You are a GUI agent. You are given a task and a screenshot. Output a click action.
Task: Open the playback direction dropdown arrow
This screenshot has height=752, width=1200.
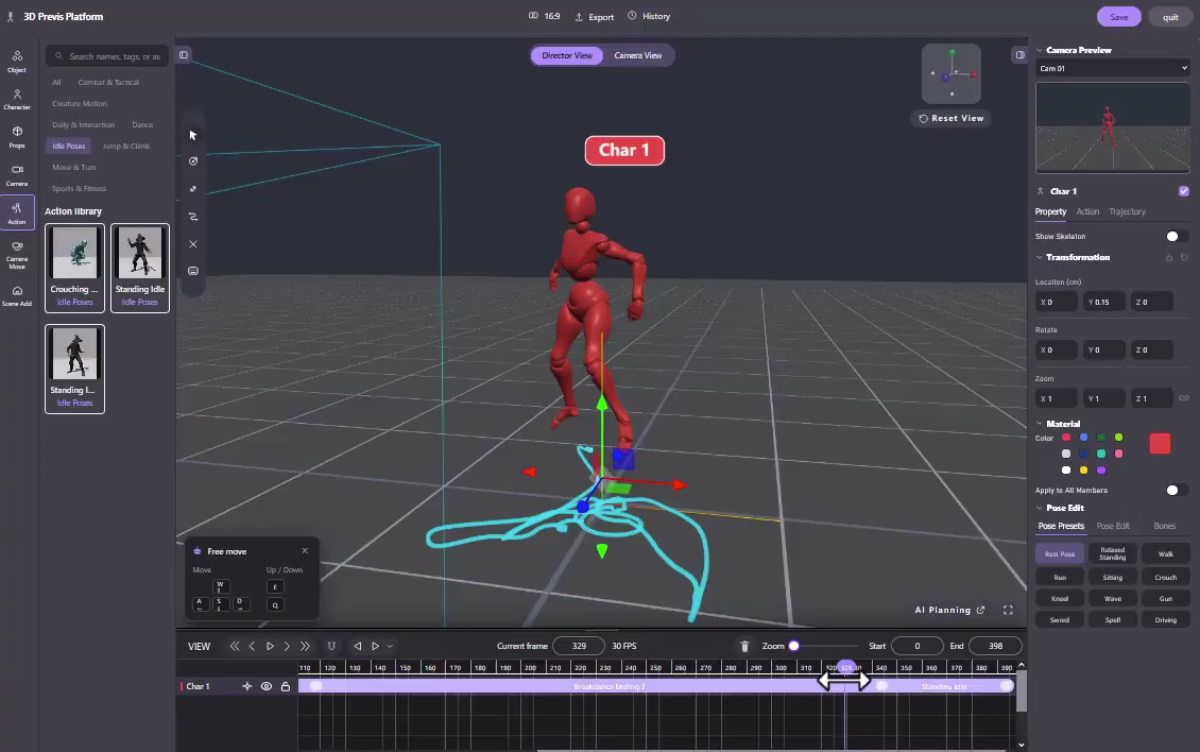point(390,646)
